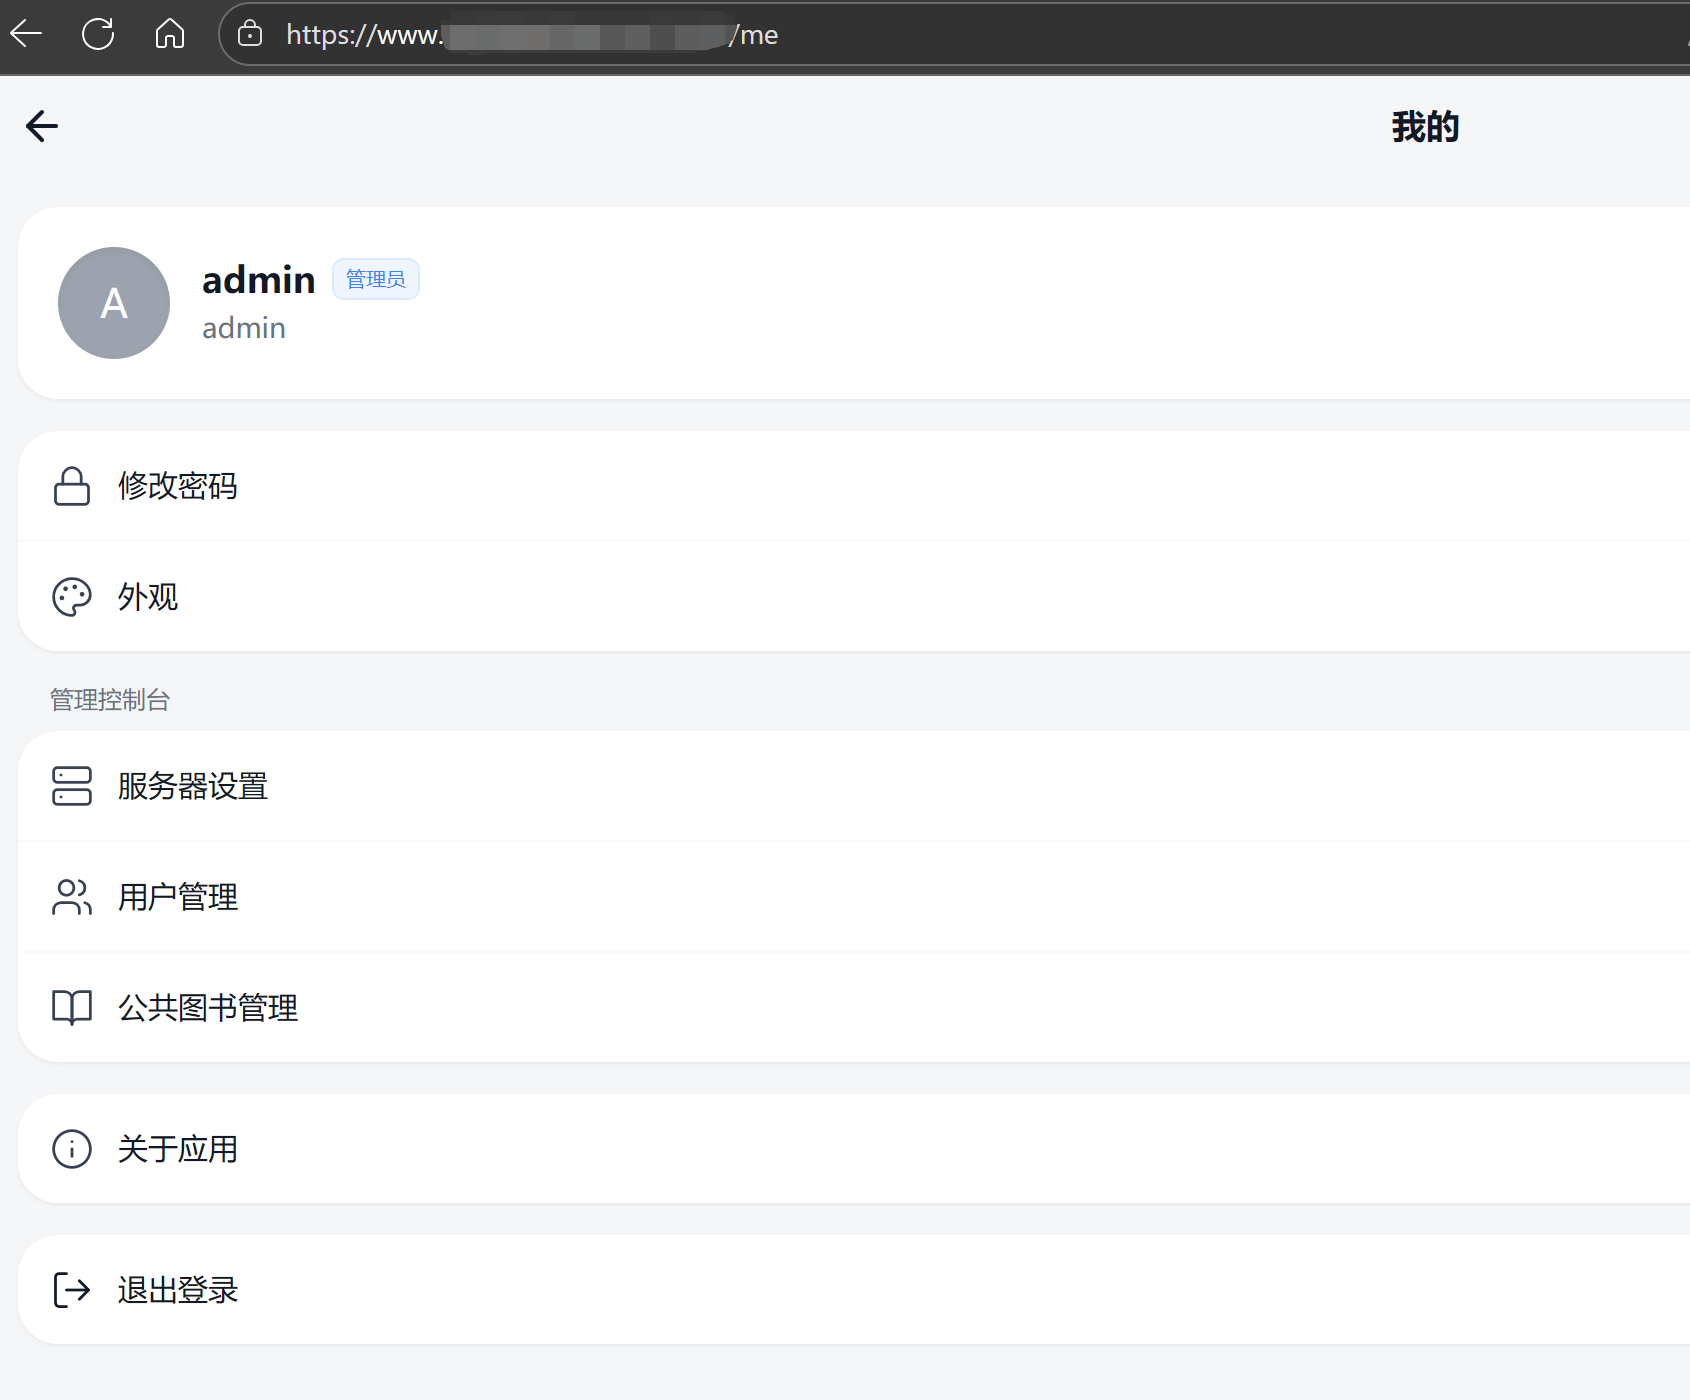
Task: Click the lock icon for 修改密码
Action: click(72, 486)
